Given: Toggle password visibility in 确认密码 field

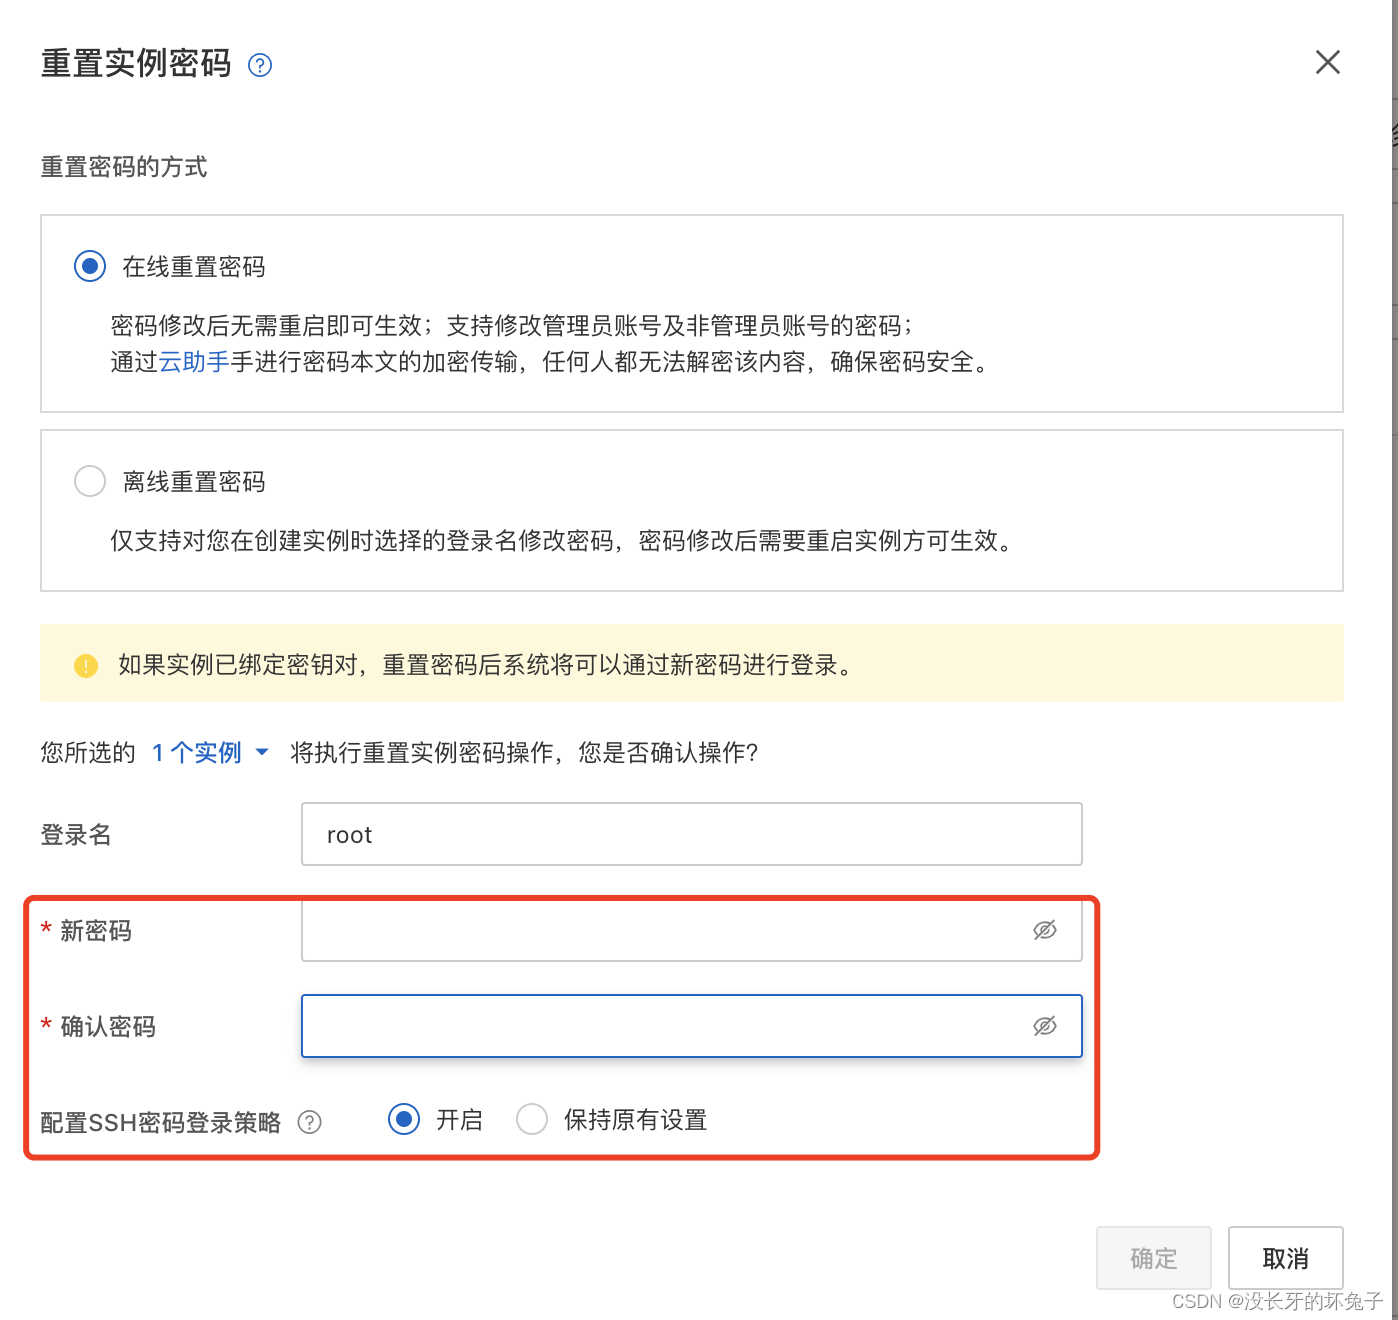Looking at the screenshot, I should click(x=1045, y=1026).
